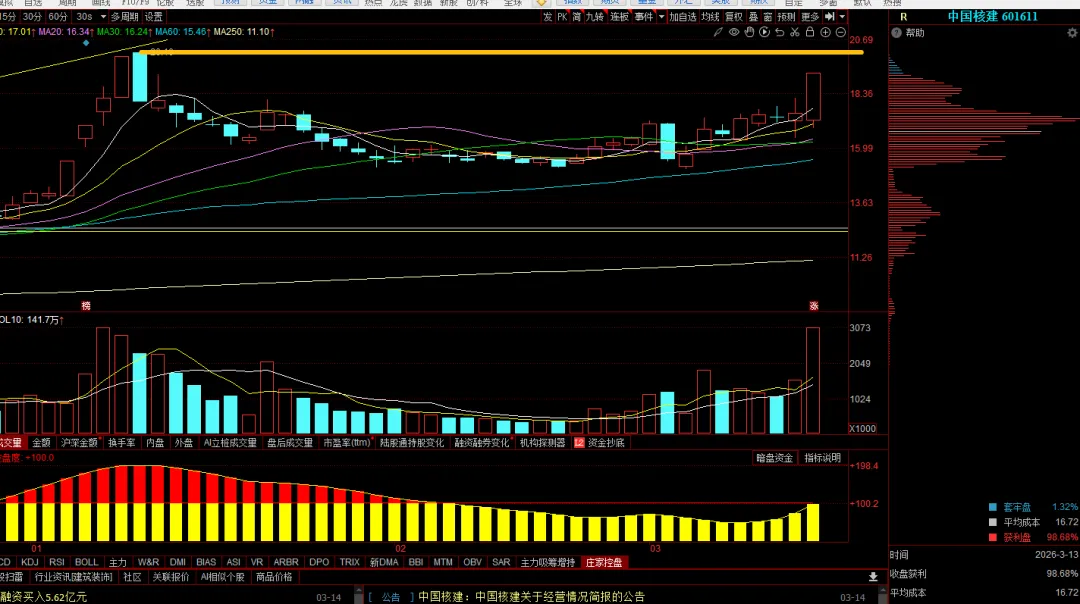Open the 更多 more menu
Viewport: 1080px width, 604px height.
coord(810,17)
